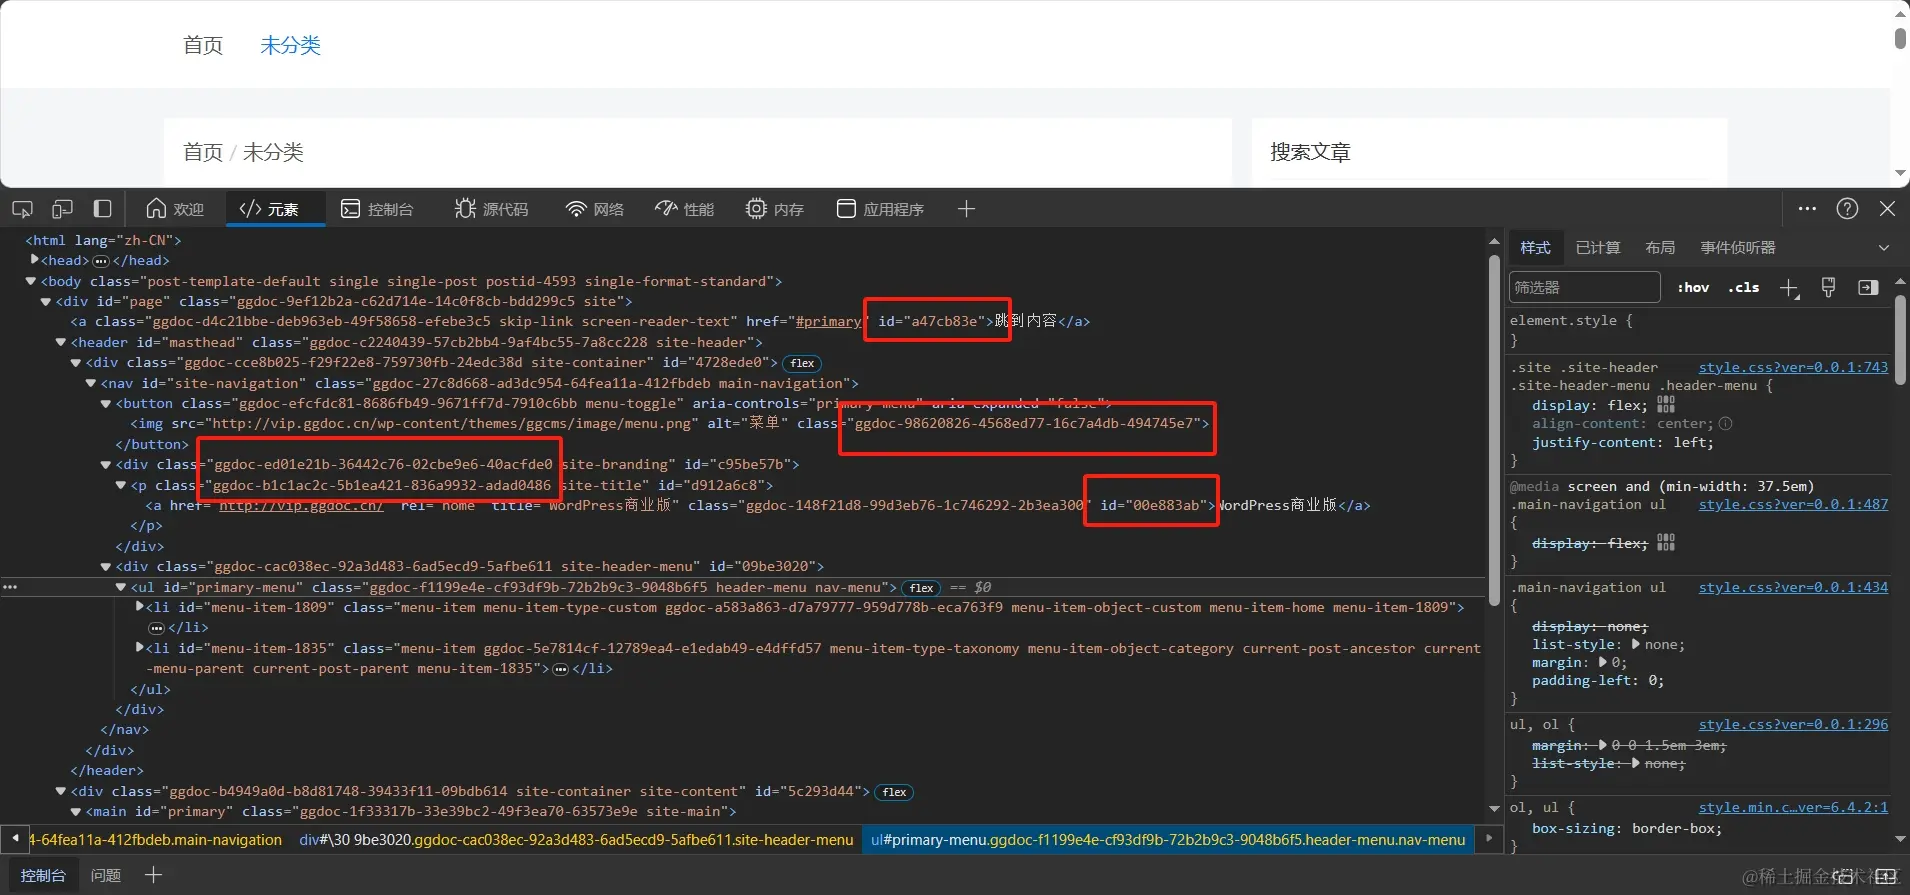Expand more styles sidebar tabs chevron
The height and width of the screenshot is (895, 1910).
pyautogui.click(x=1884, y=248)
